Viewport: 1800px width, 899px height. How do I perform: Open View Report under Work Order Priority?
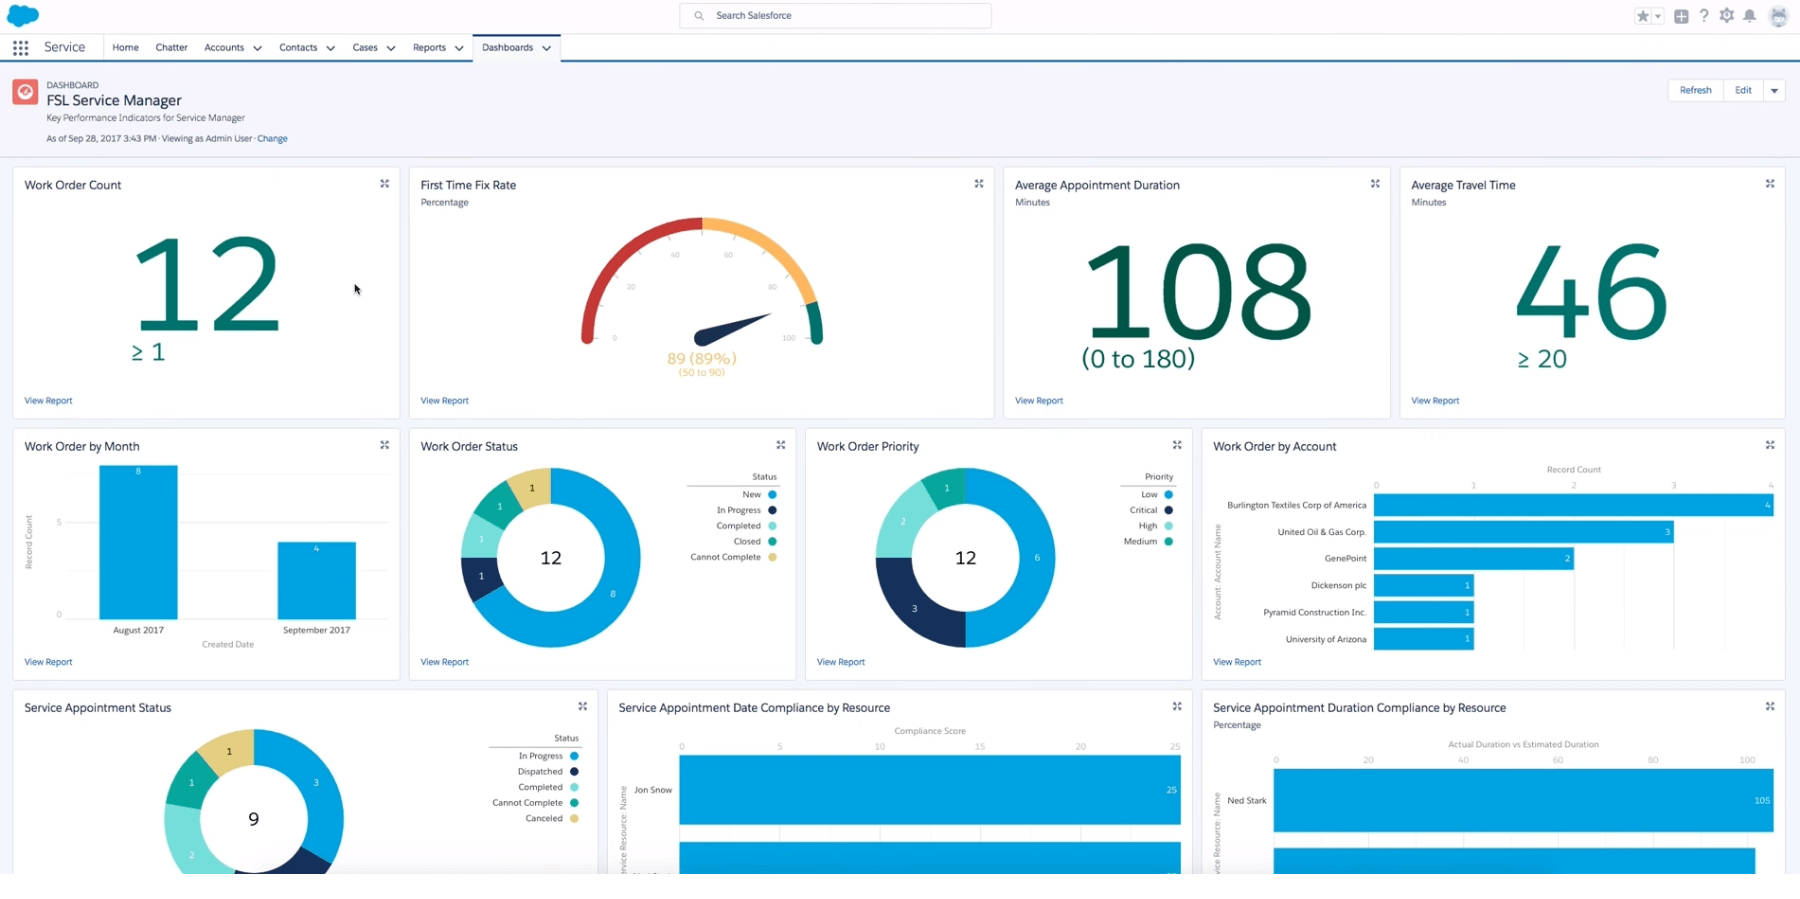(x=841, y=662)
